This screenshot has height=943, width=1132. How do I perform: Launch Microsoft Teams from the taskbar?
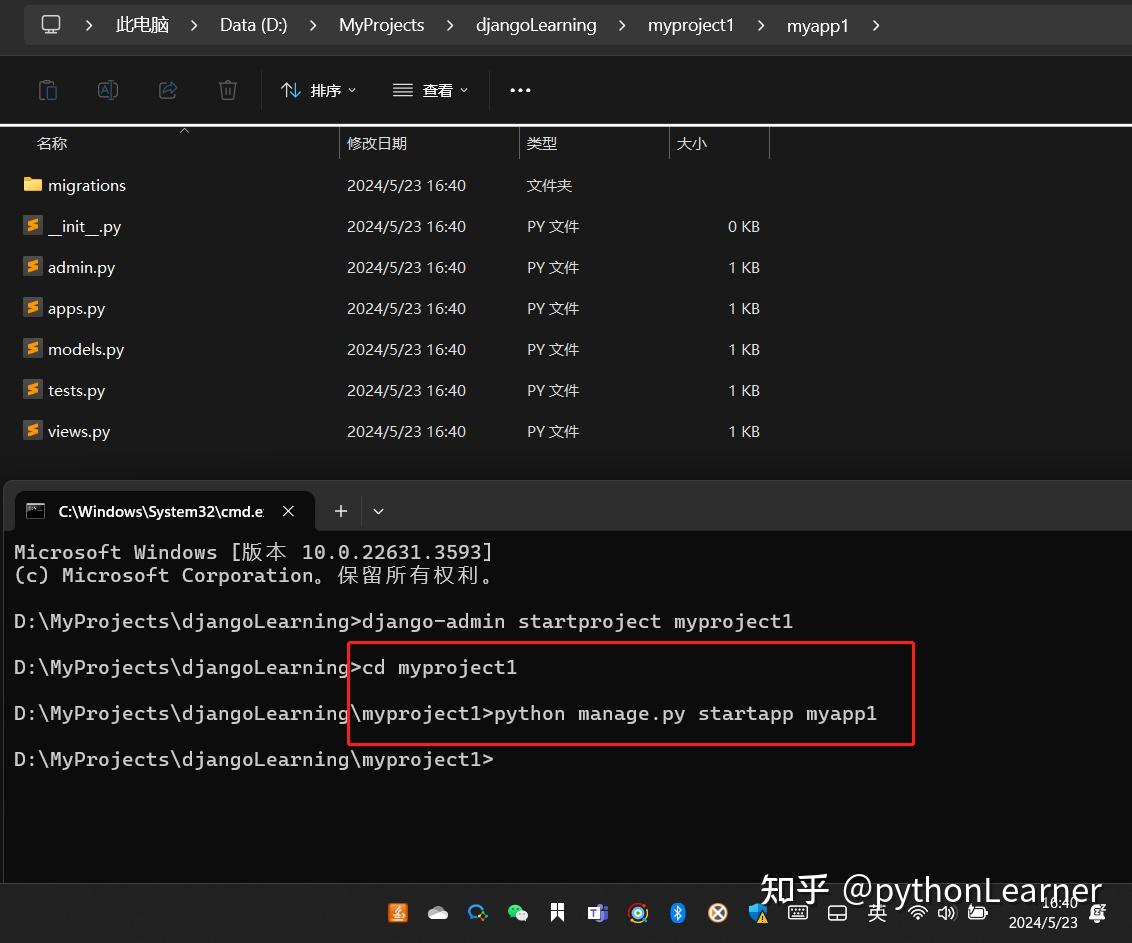(597, 913)
